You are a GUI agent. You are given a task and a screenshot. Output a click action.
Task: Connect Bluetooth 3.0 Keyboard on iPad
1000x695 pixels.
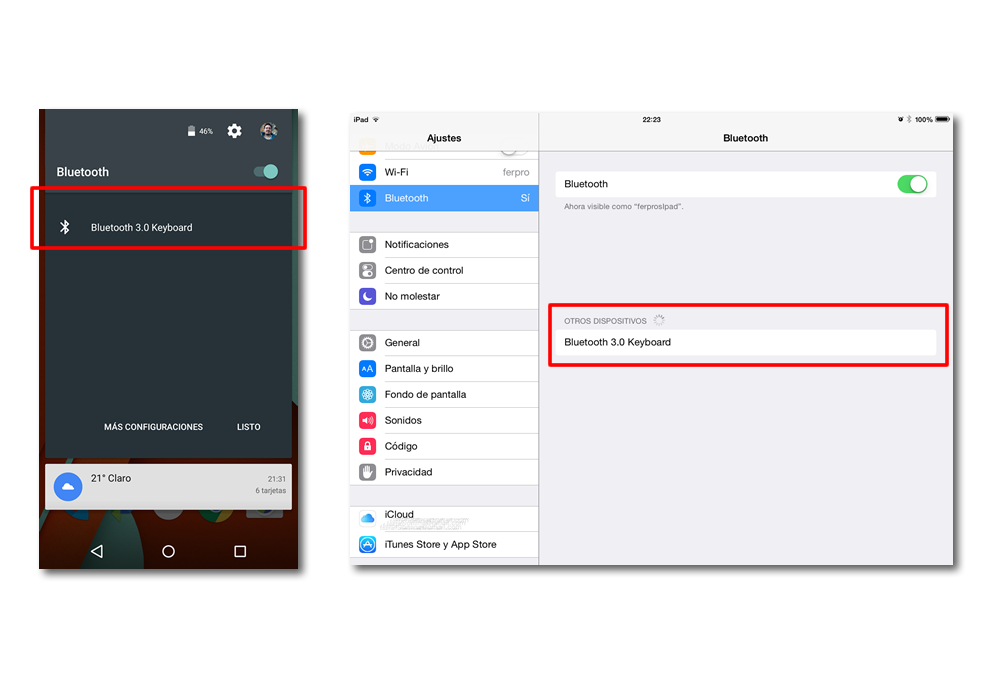pyautogui.click(x=746, y=342)
